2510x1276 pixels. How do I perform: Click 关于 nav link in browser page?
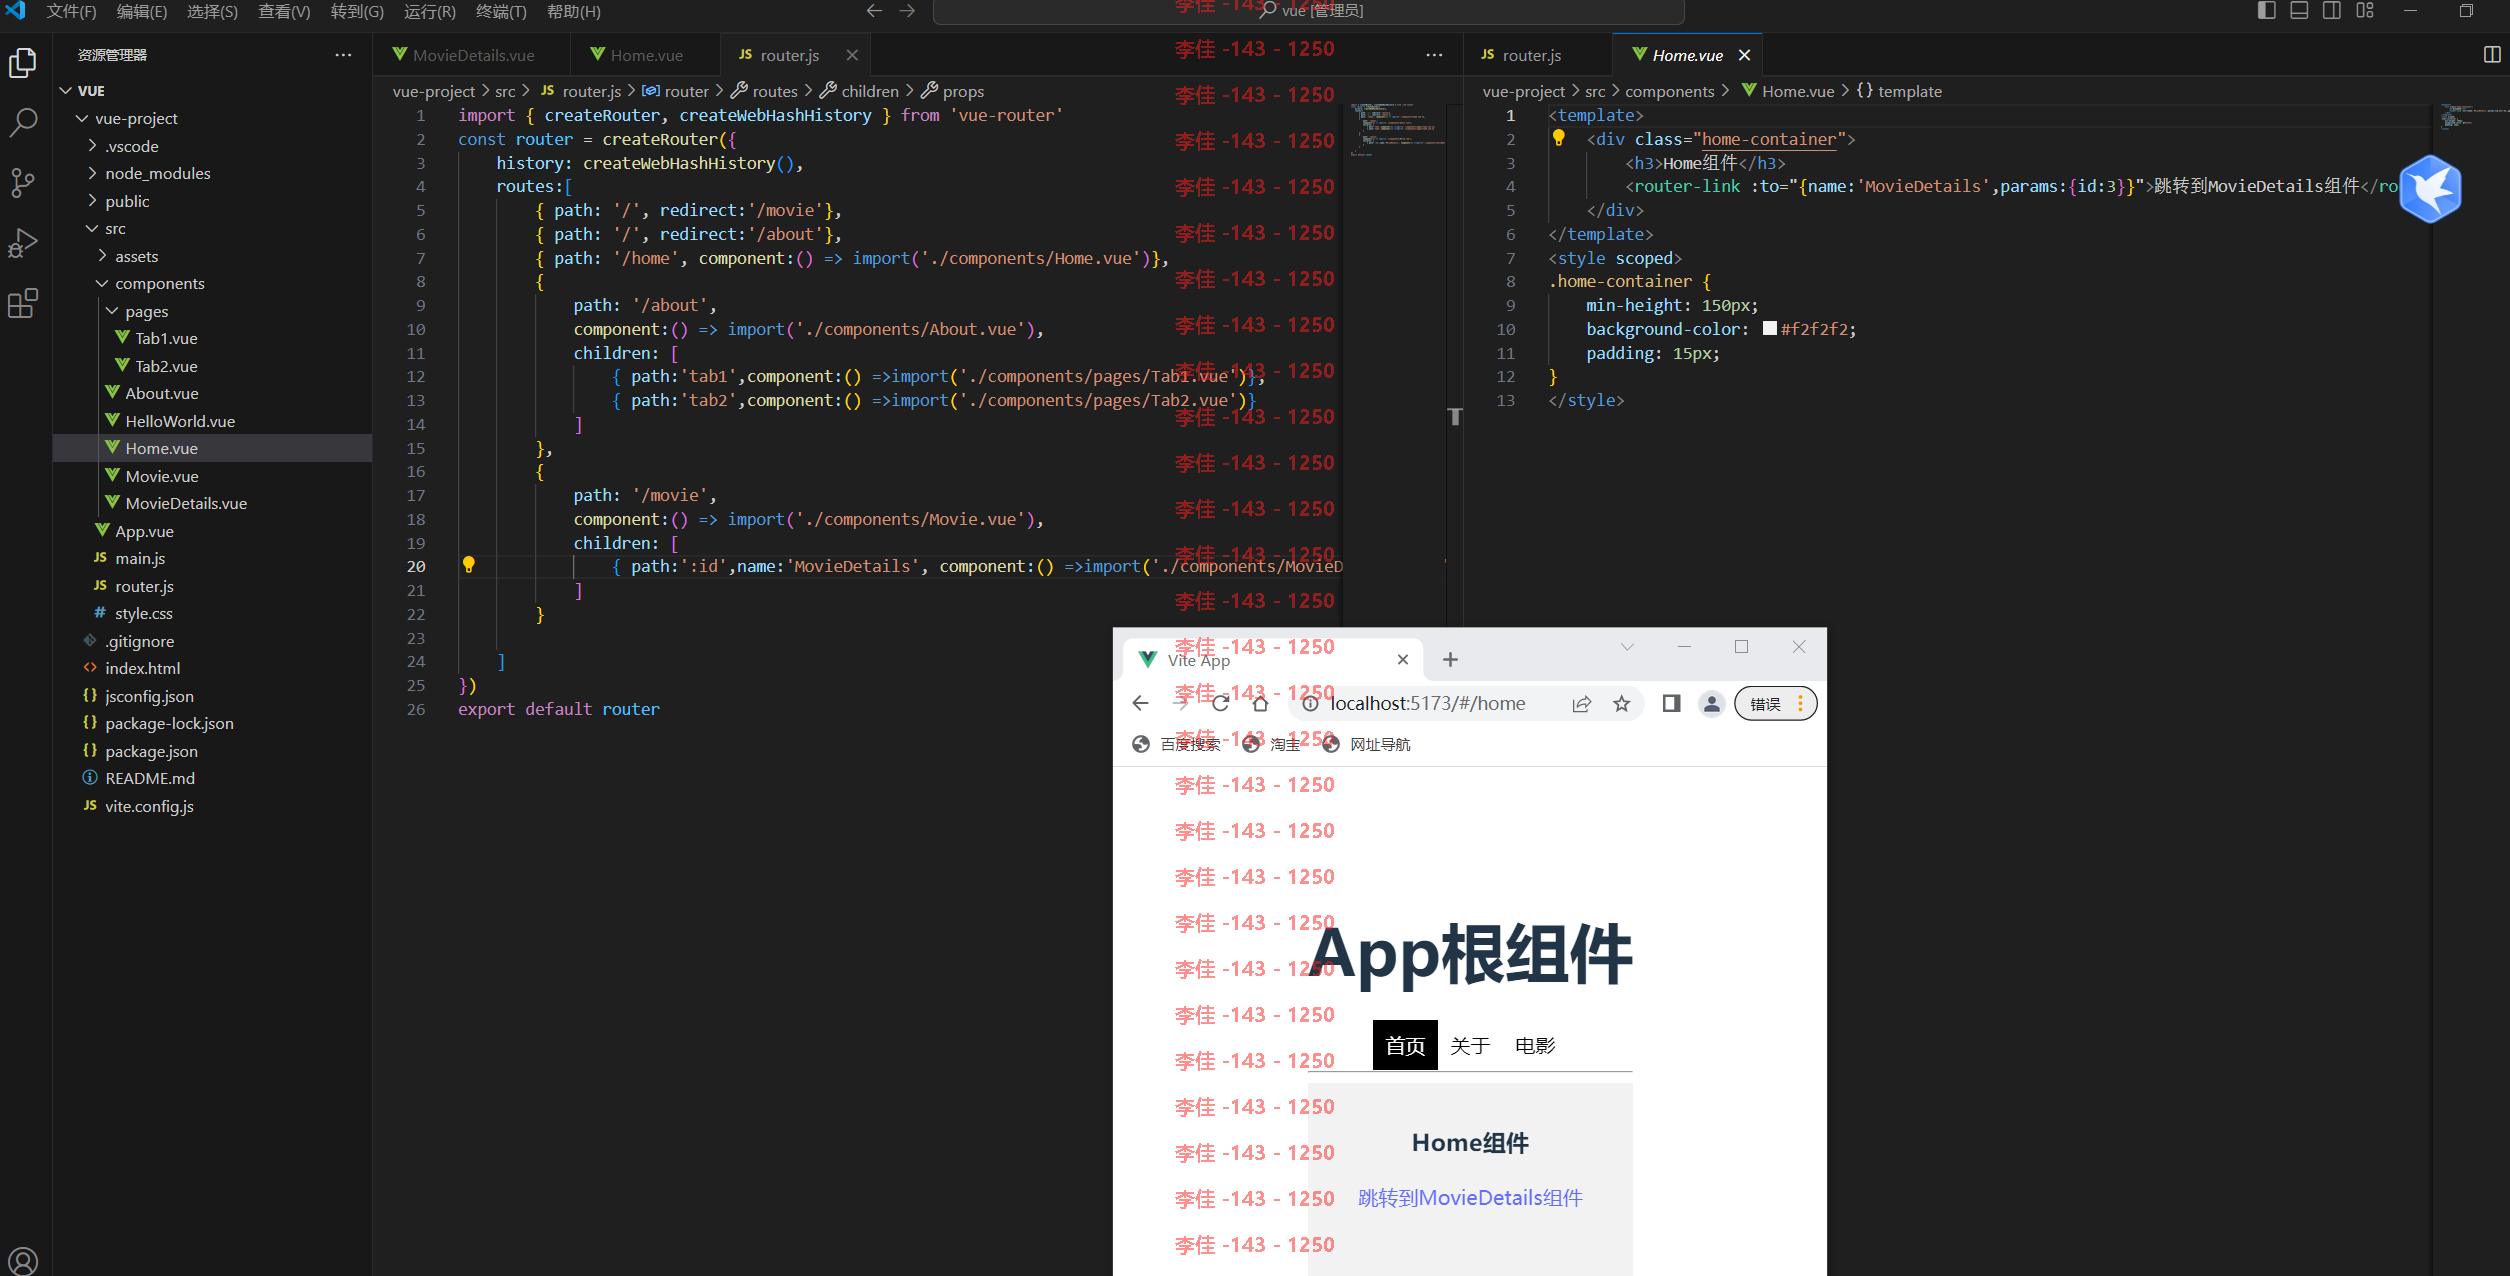tap(1470, 1045)
